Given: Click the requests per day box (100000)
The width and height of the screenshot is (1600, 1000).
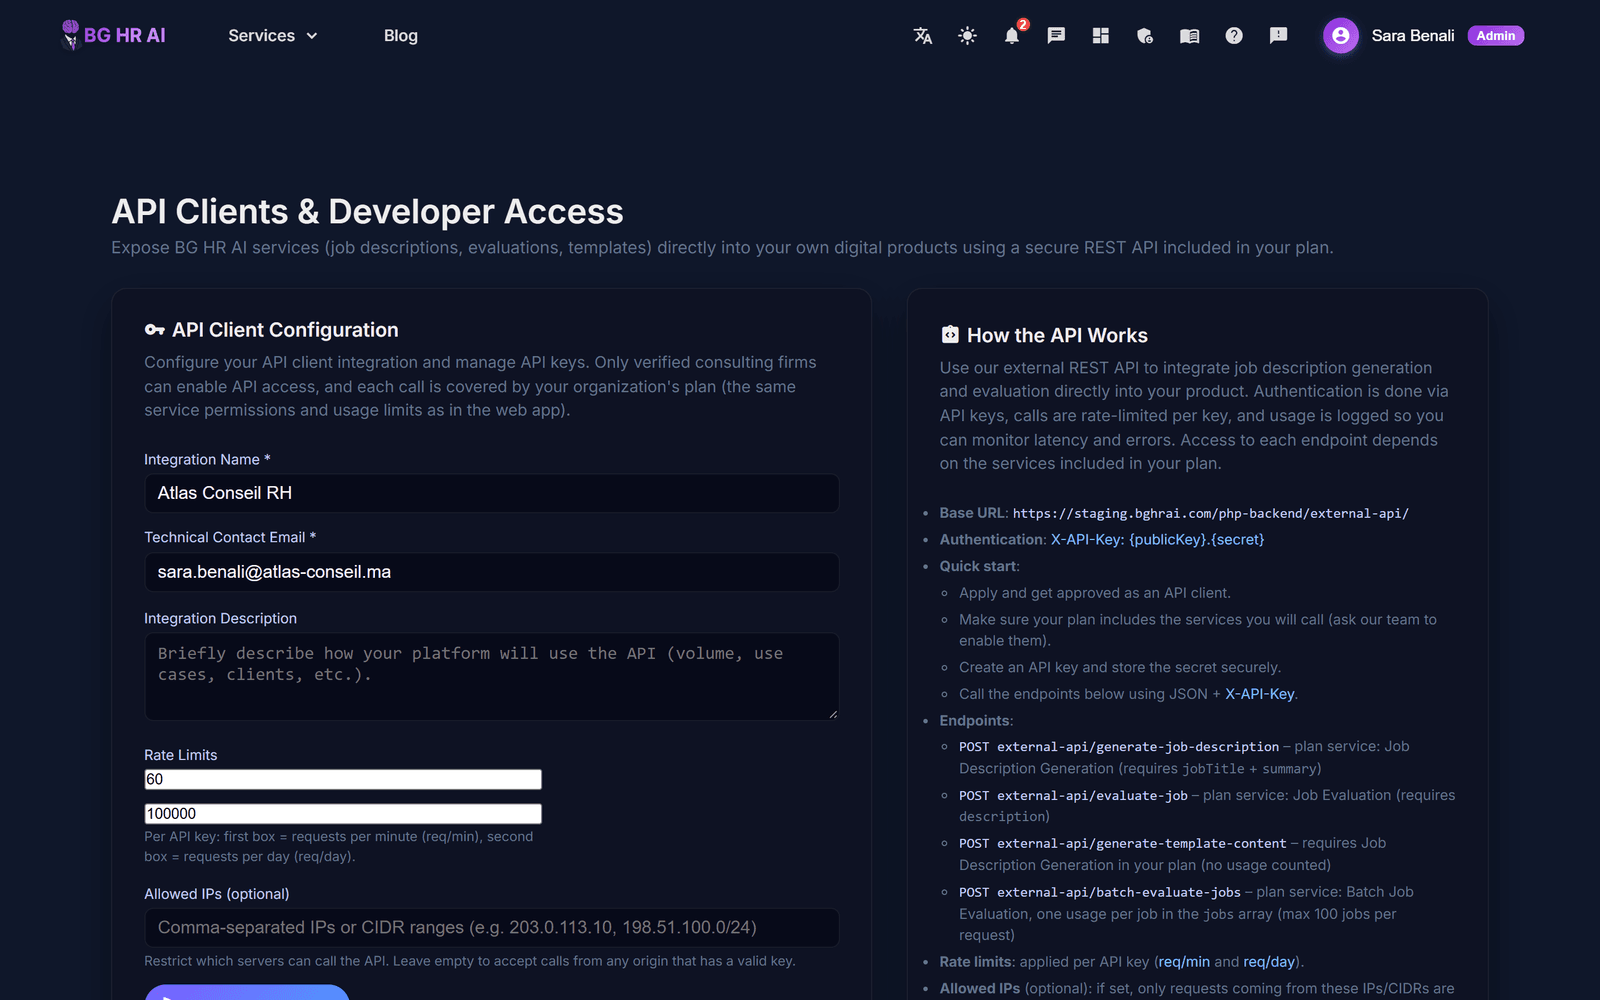Looking at the screenshot, I should pos(343,814).
